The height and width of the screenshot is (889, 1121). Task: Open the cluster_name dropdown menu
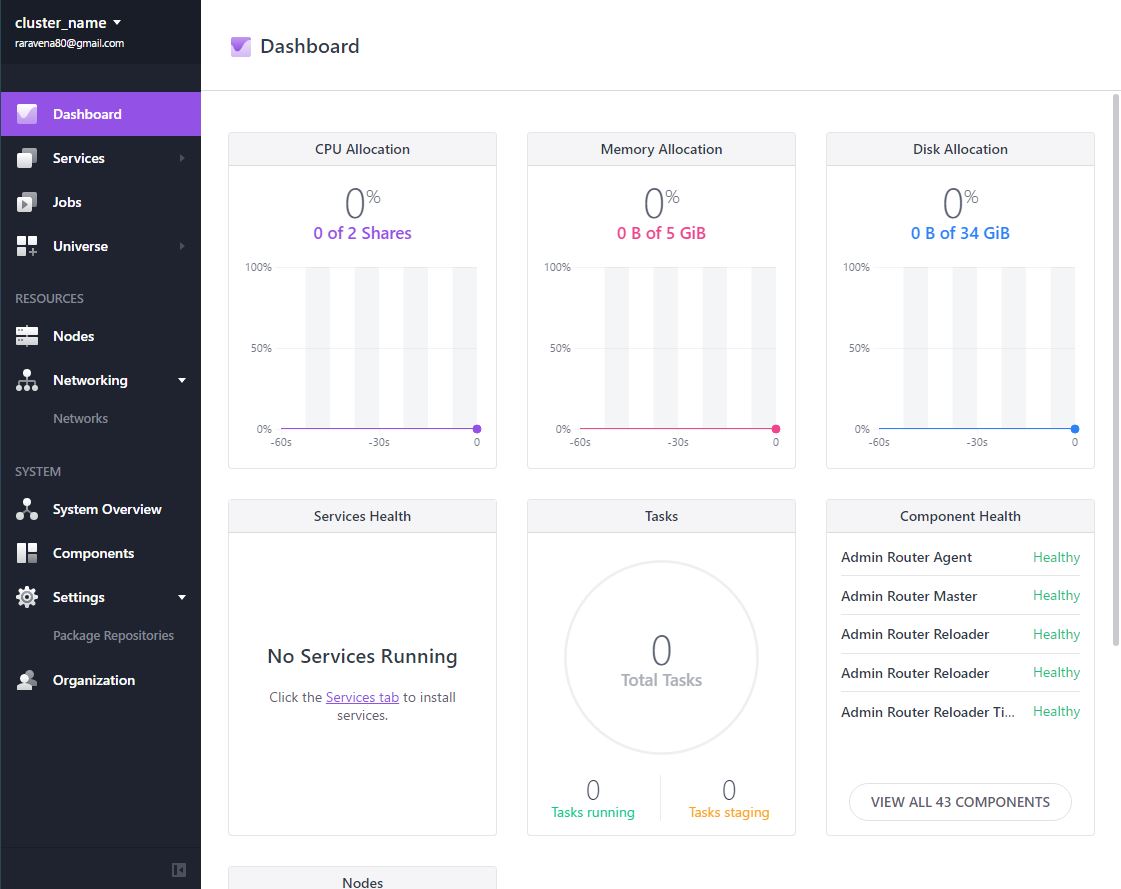click(68, 23)
